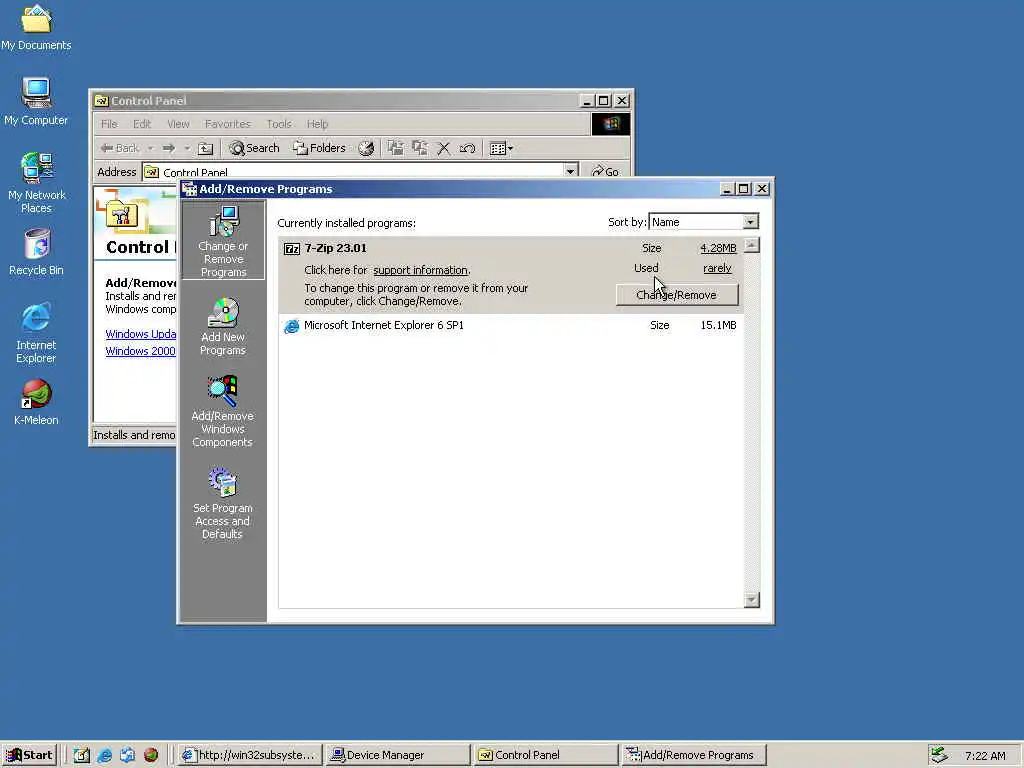Click Back button in Control Panel toolbar
Viewport: 1024px width, 768px height.
coord(120,148)
